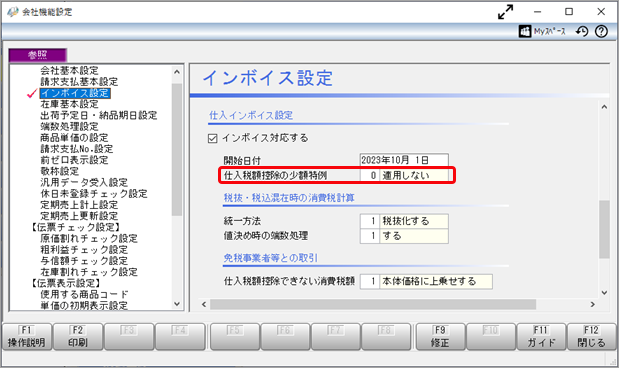Click the left list vertical scrollbar thumb
The width and height of the screenshot is (619, 368).
[x=177, y=149]
